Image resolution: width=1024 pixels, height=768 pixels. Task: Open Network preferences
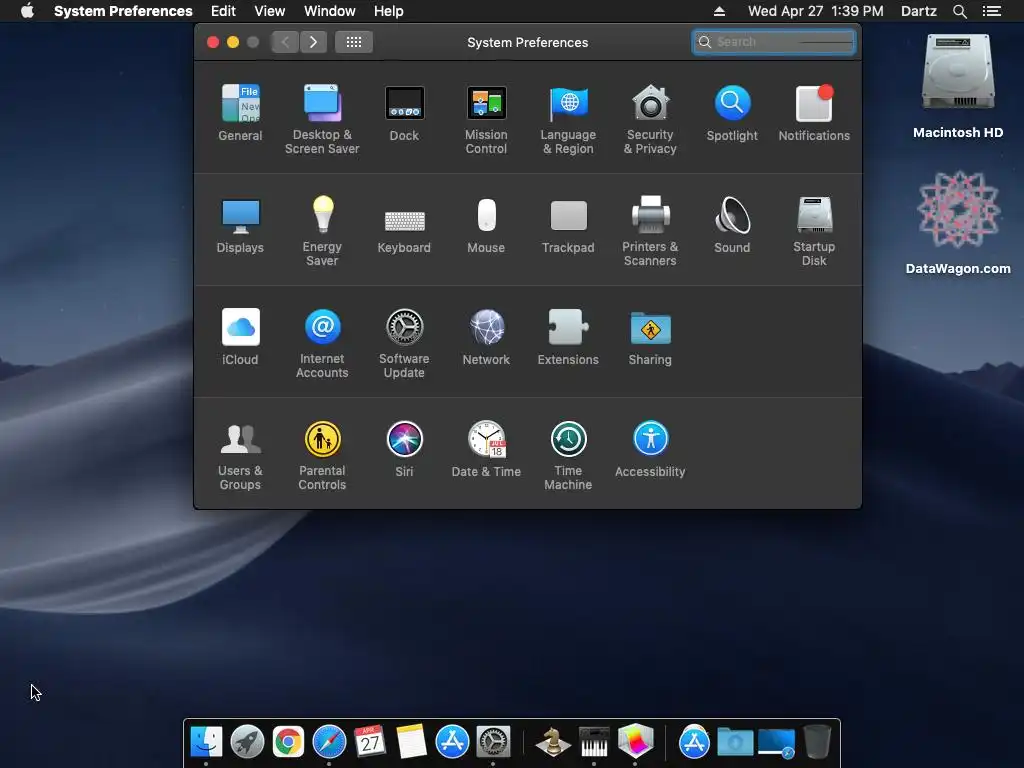(486, 336)
